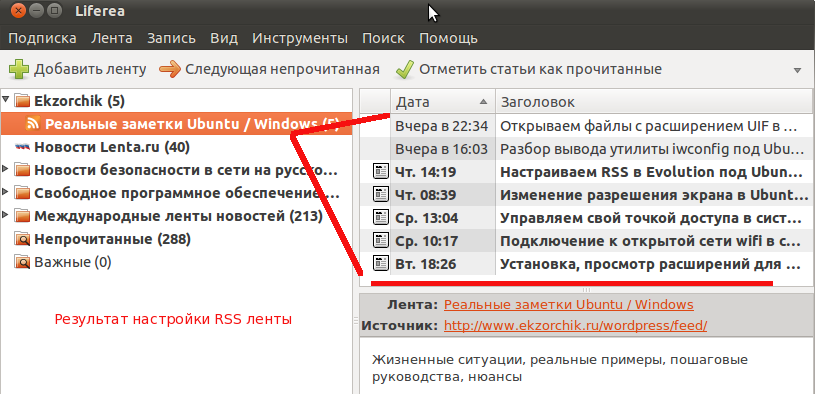Image resolution: width=815 pixels, height=394 pixels.
Task: Click unread icon of Ср. 13:04 item
Action: [x=381, y=217]
